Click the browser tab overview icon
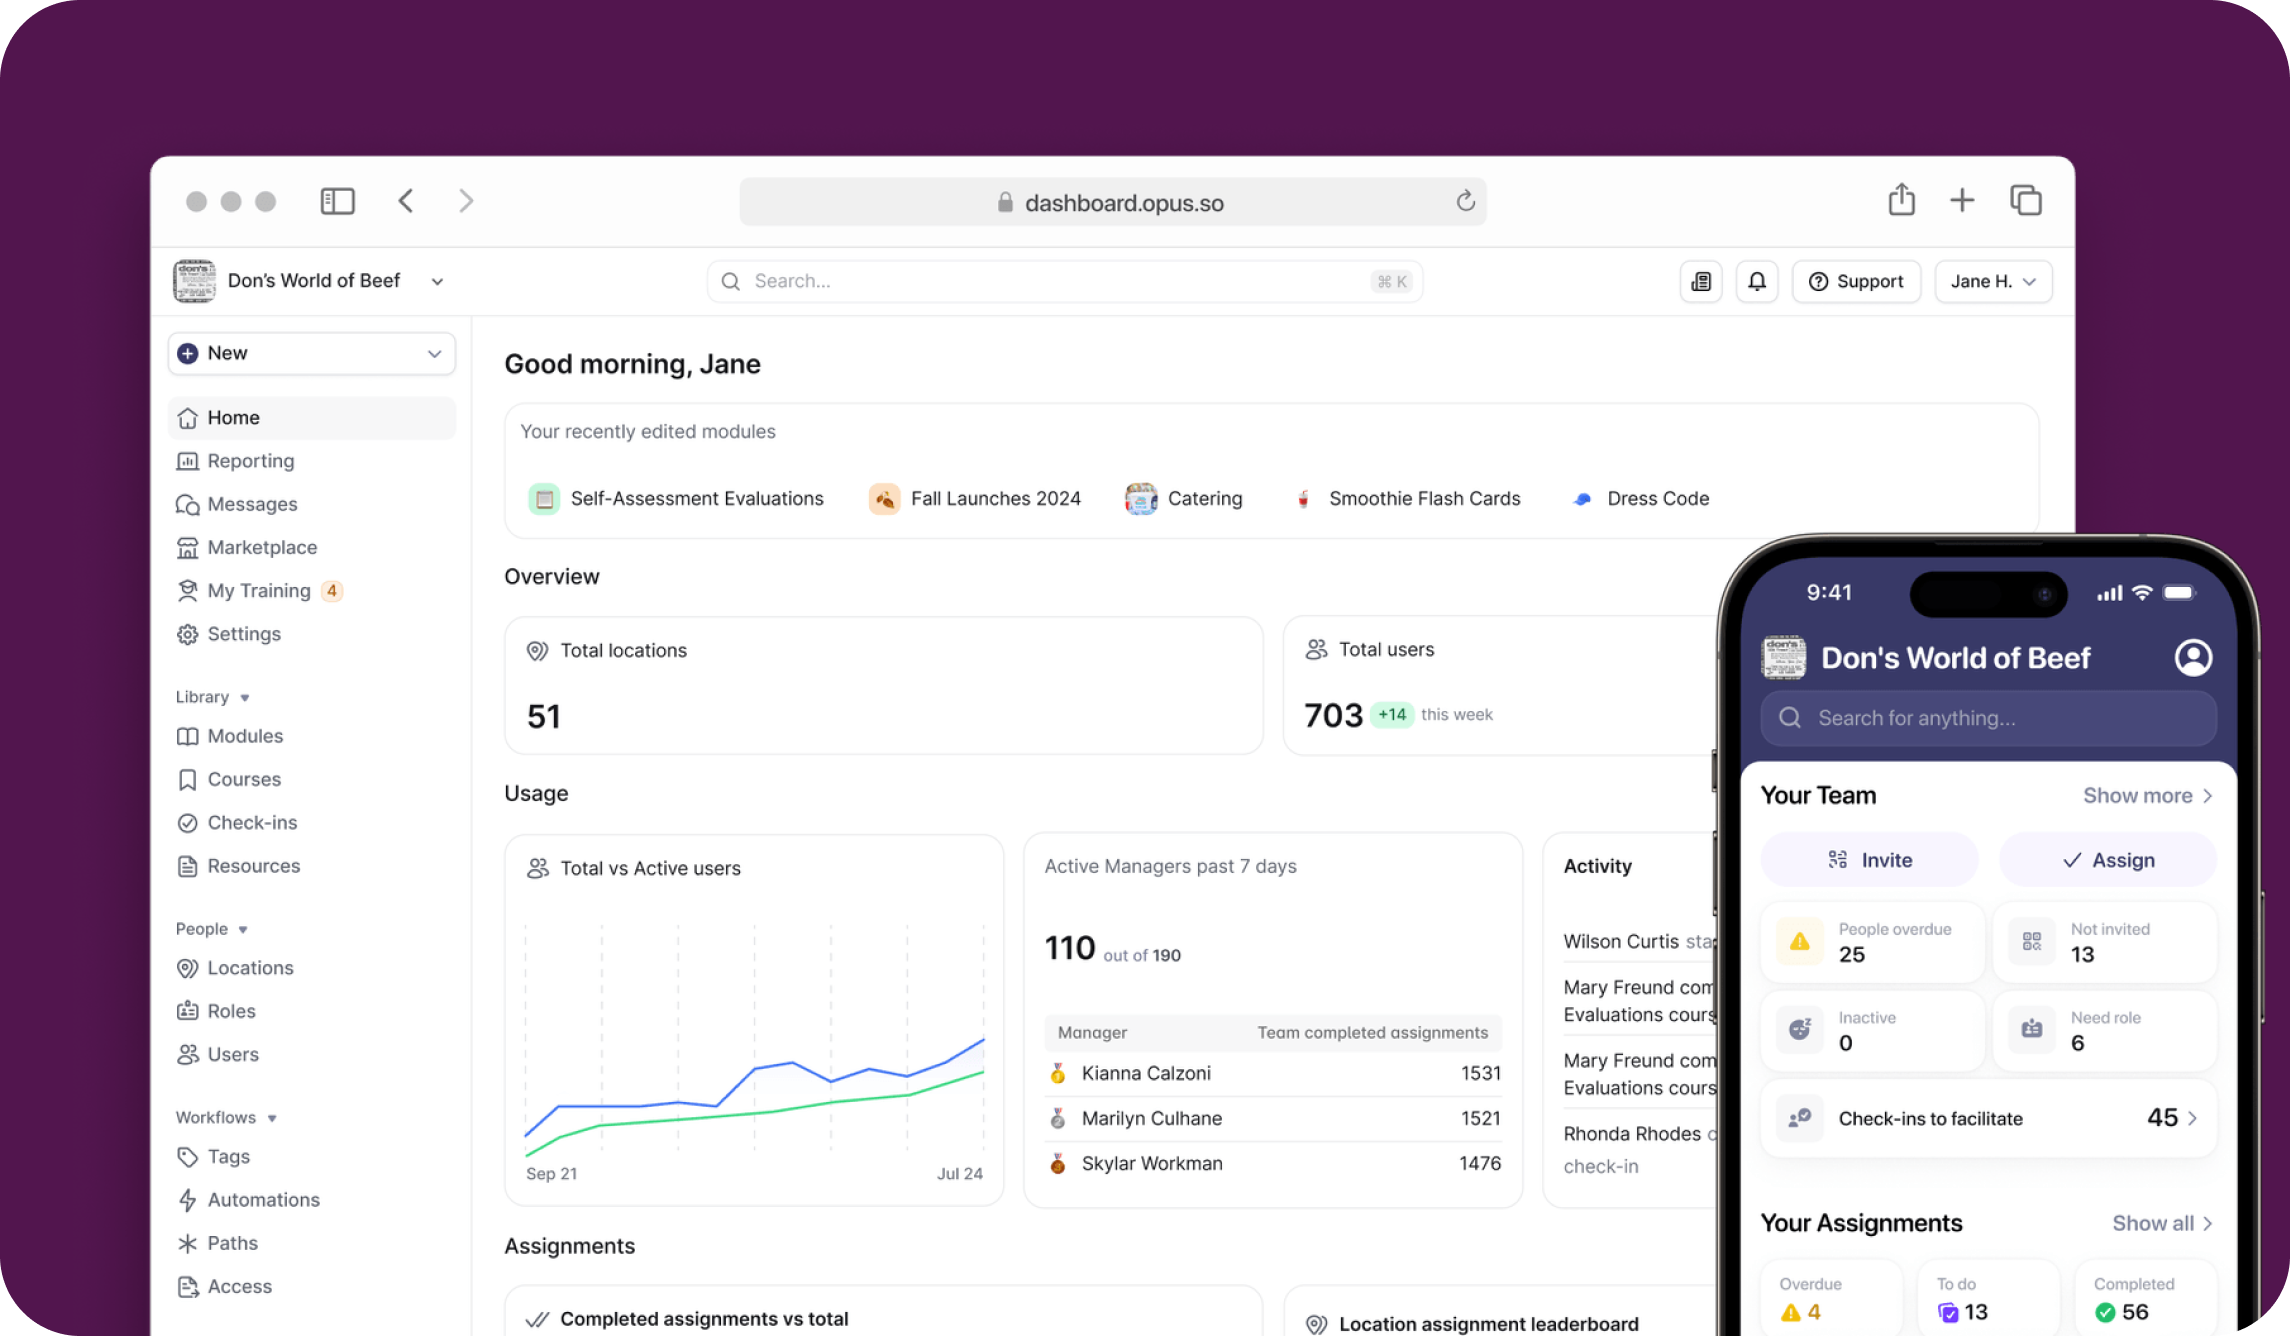 coord(2025,200)
